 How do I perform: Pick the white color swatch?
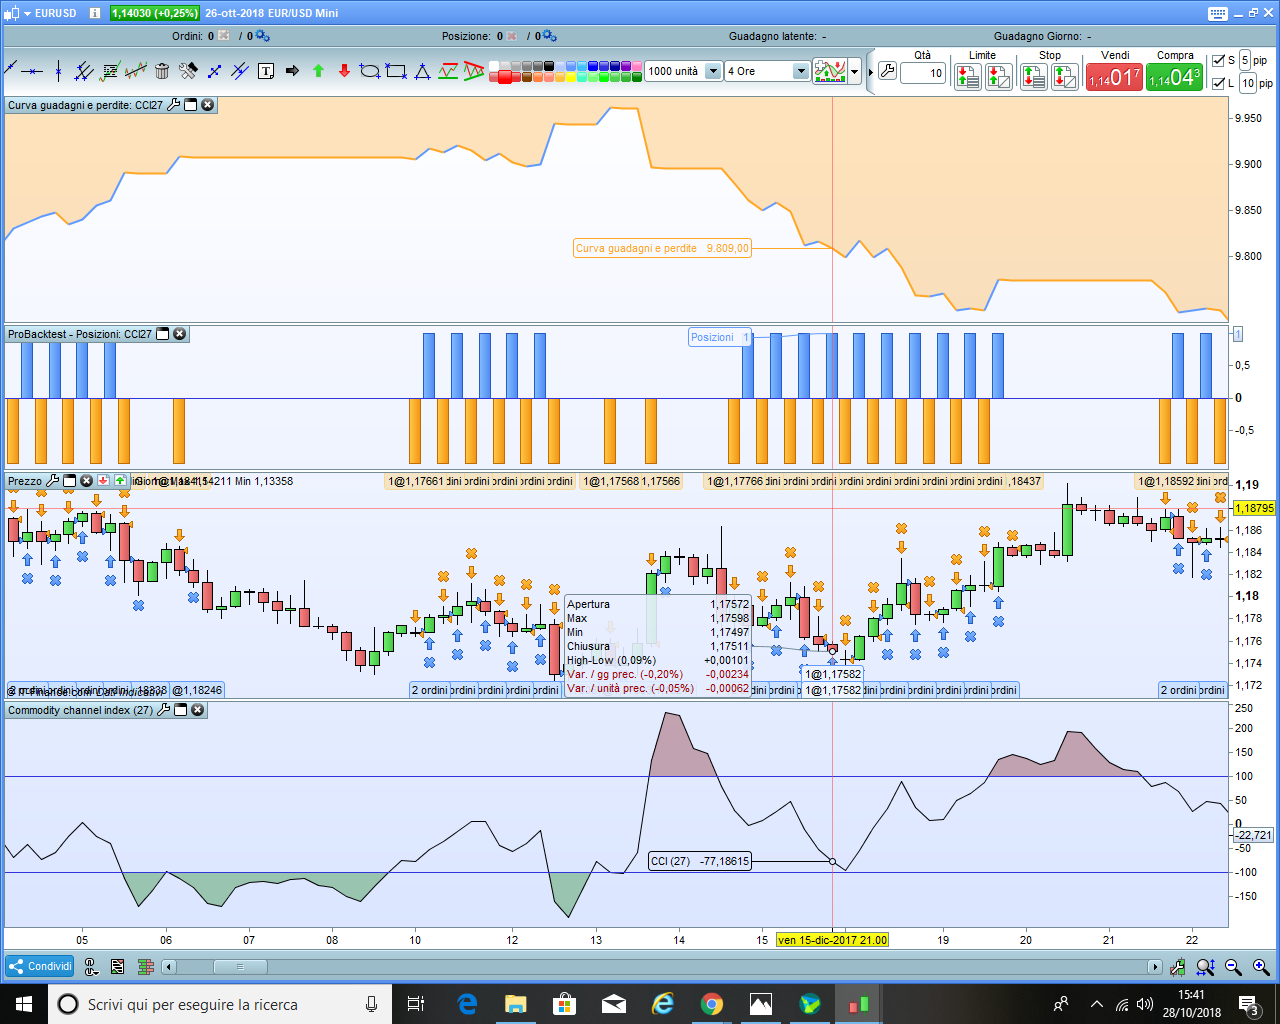pyautogui.click(x=494, y=66)
